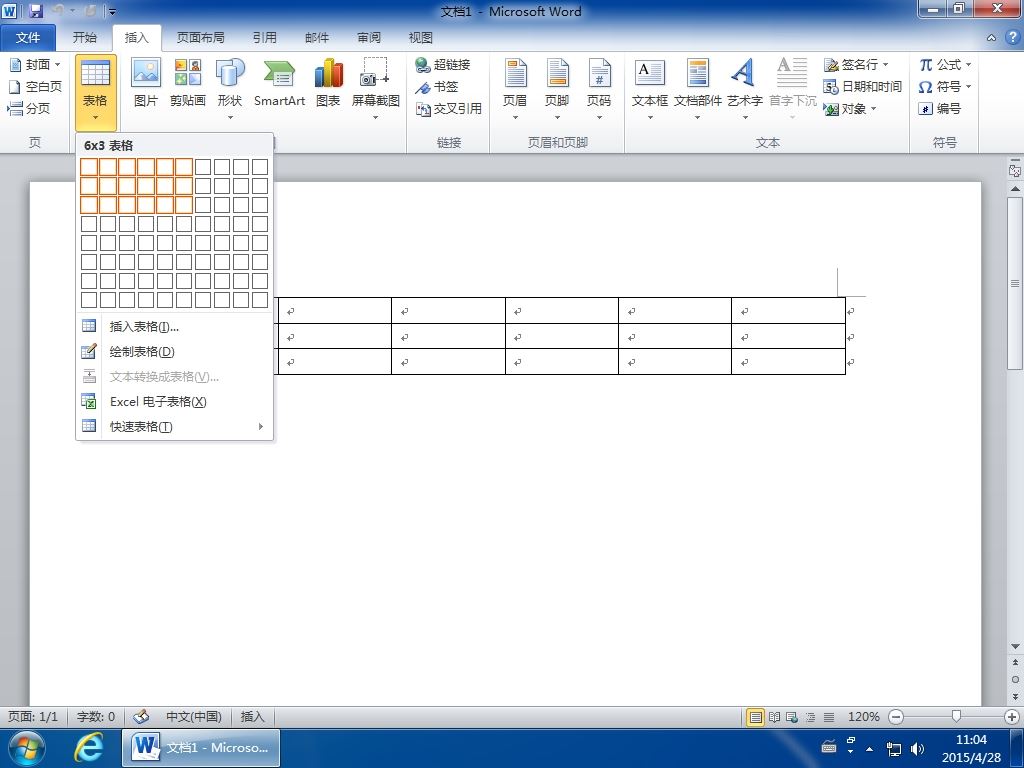Open 页码 page number options
Image resolution: width=1024 pixels, height=768 pixels.
599,88
